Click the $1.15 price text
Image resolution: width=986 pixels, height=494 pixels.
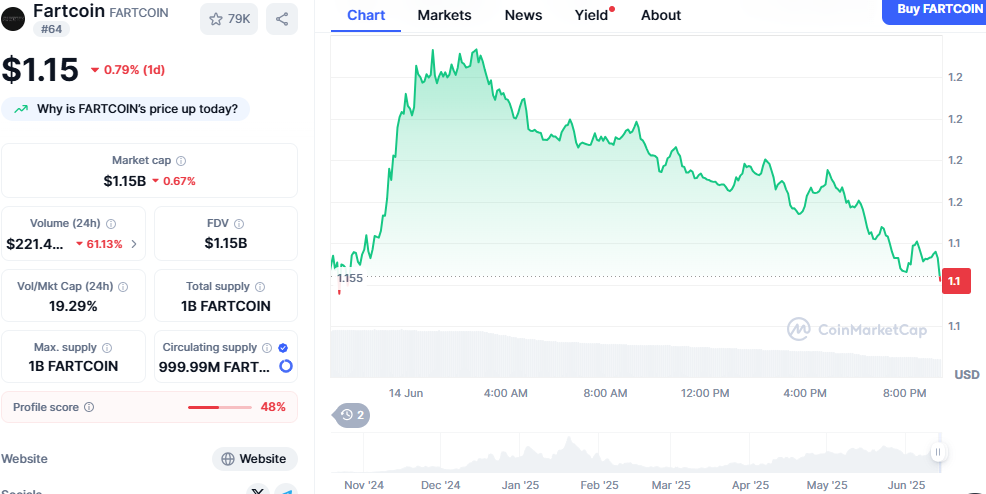[40, 69]
